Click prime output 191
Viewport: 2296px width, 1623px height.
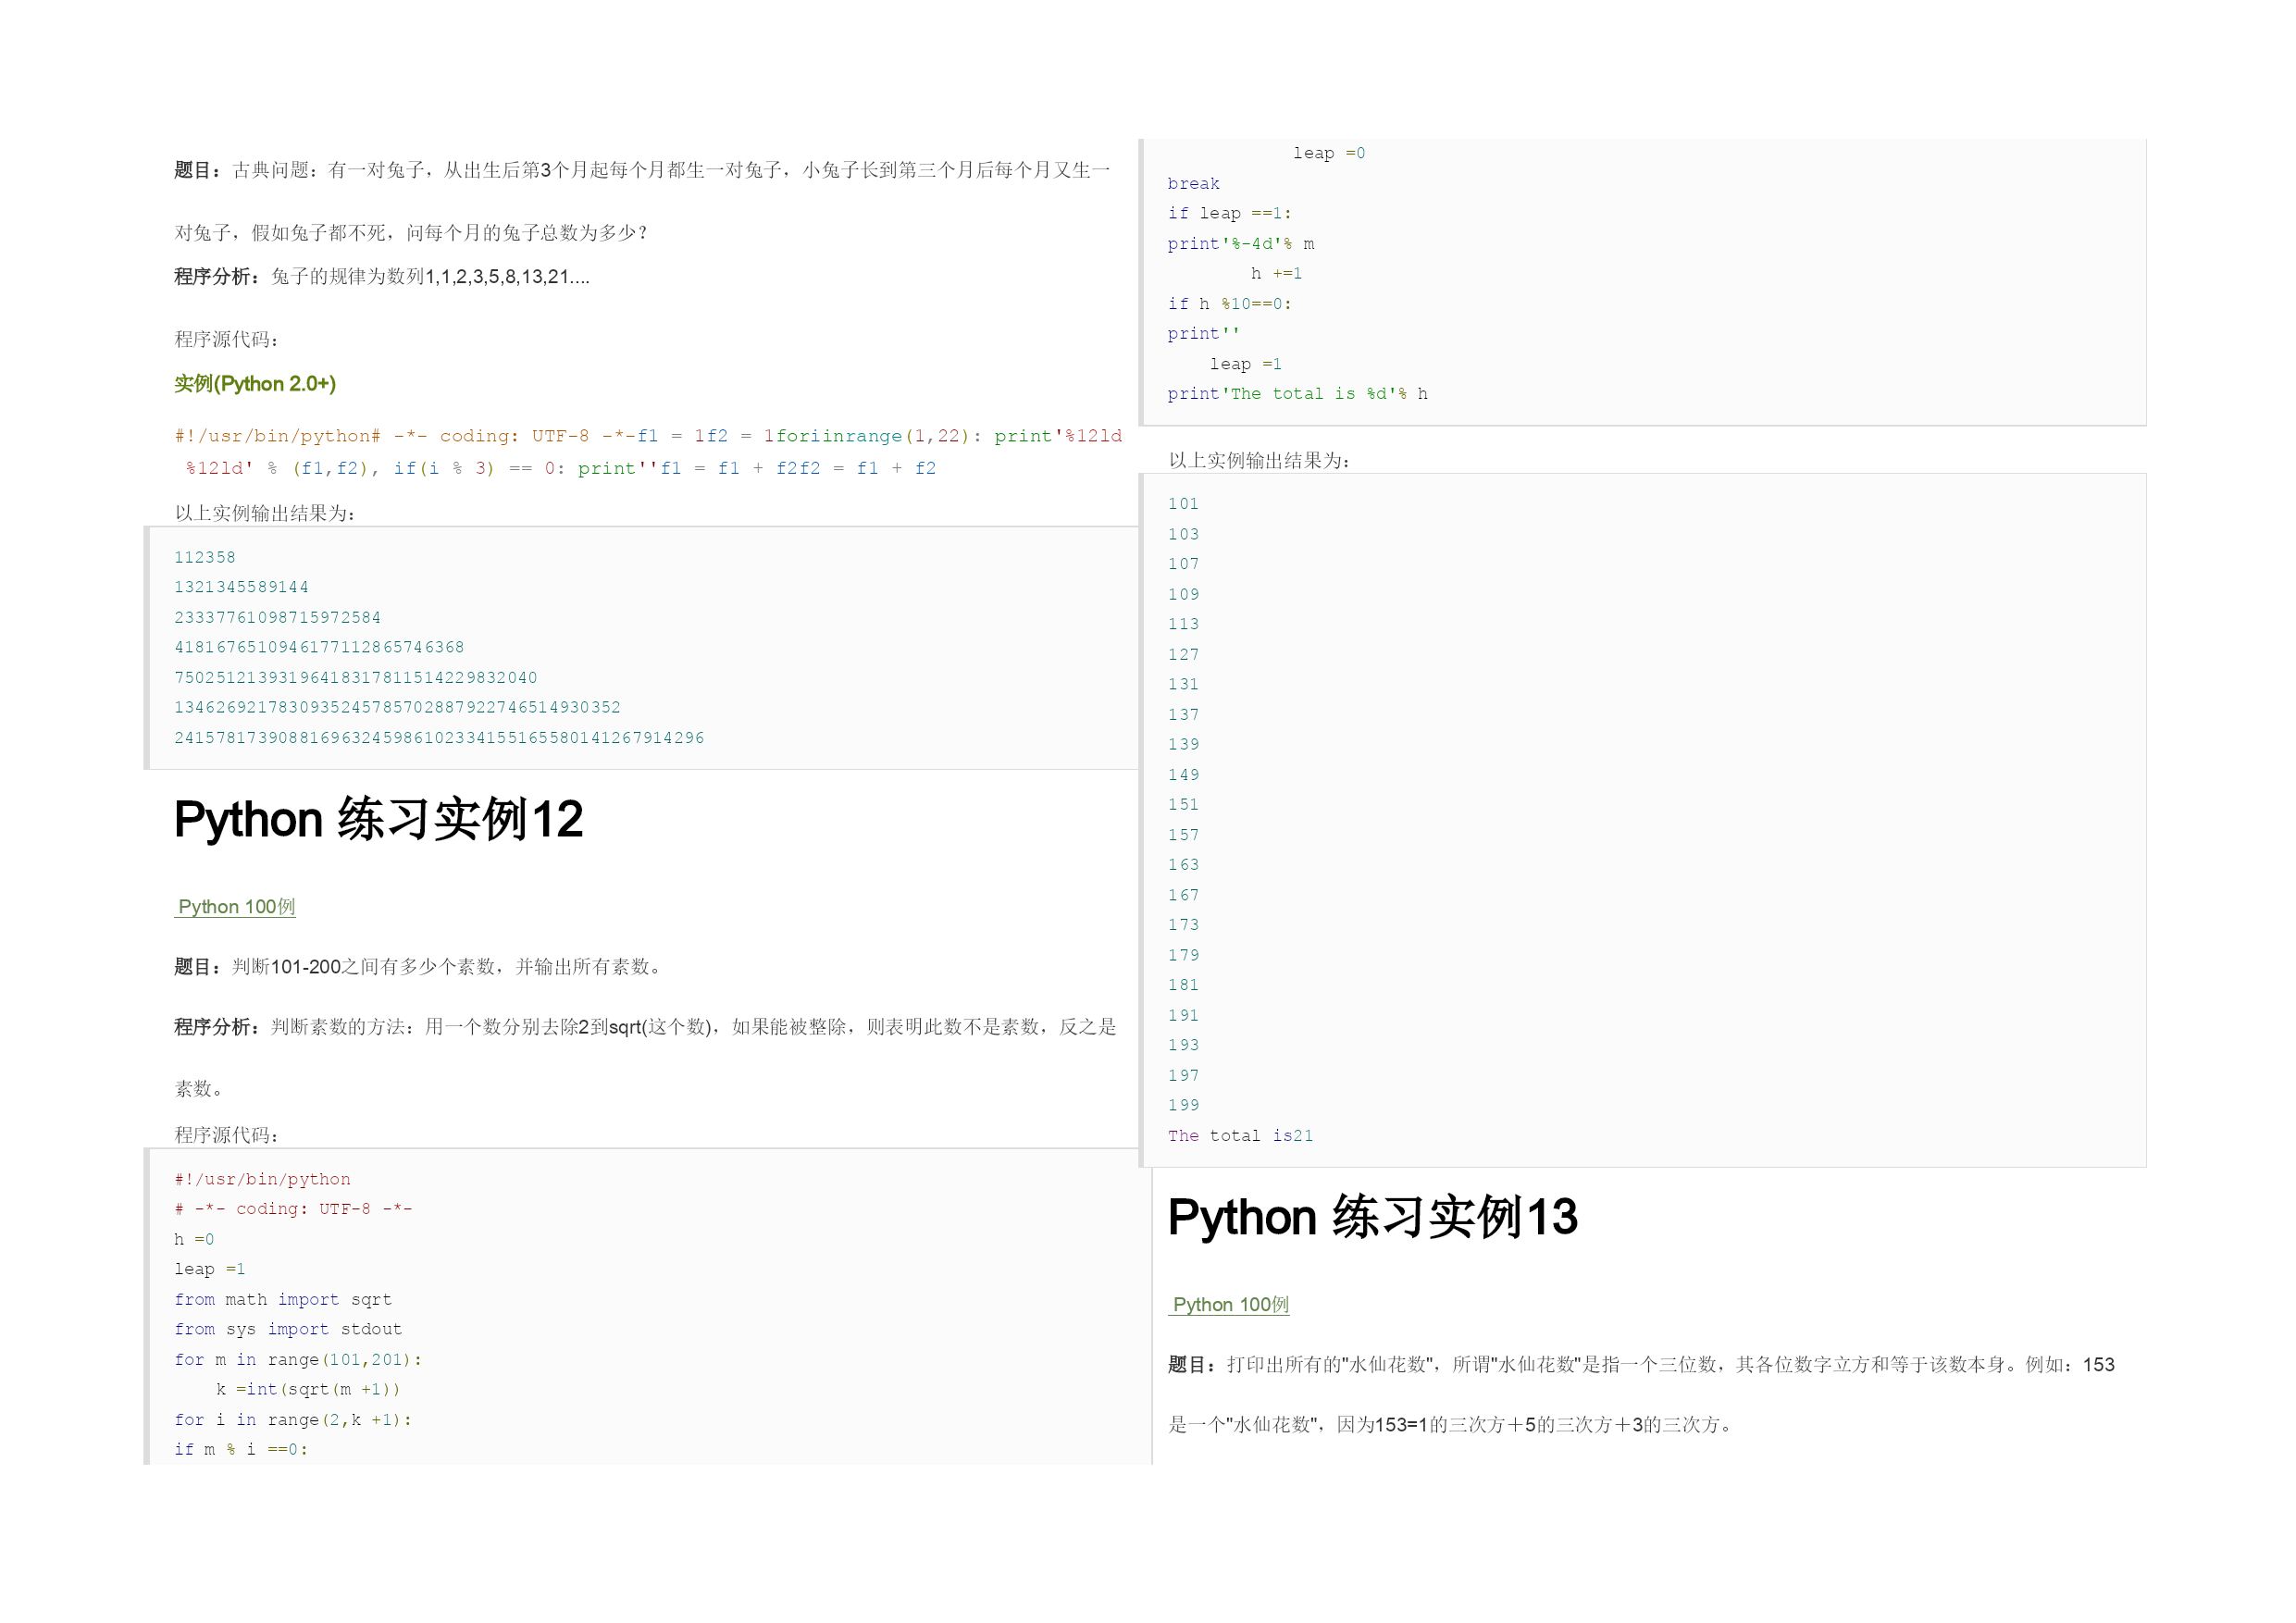point(1183,1016)
